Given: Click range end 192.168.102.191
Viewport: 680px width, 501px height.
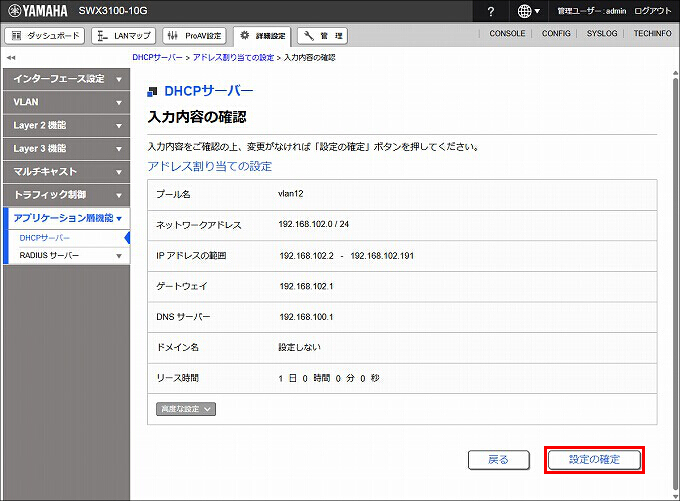Looking at the screenshot, I should [382, 256].
